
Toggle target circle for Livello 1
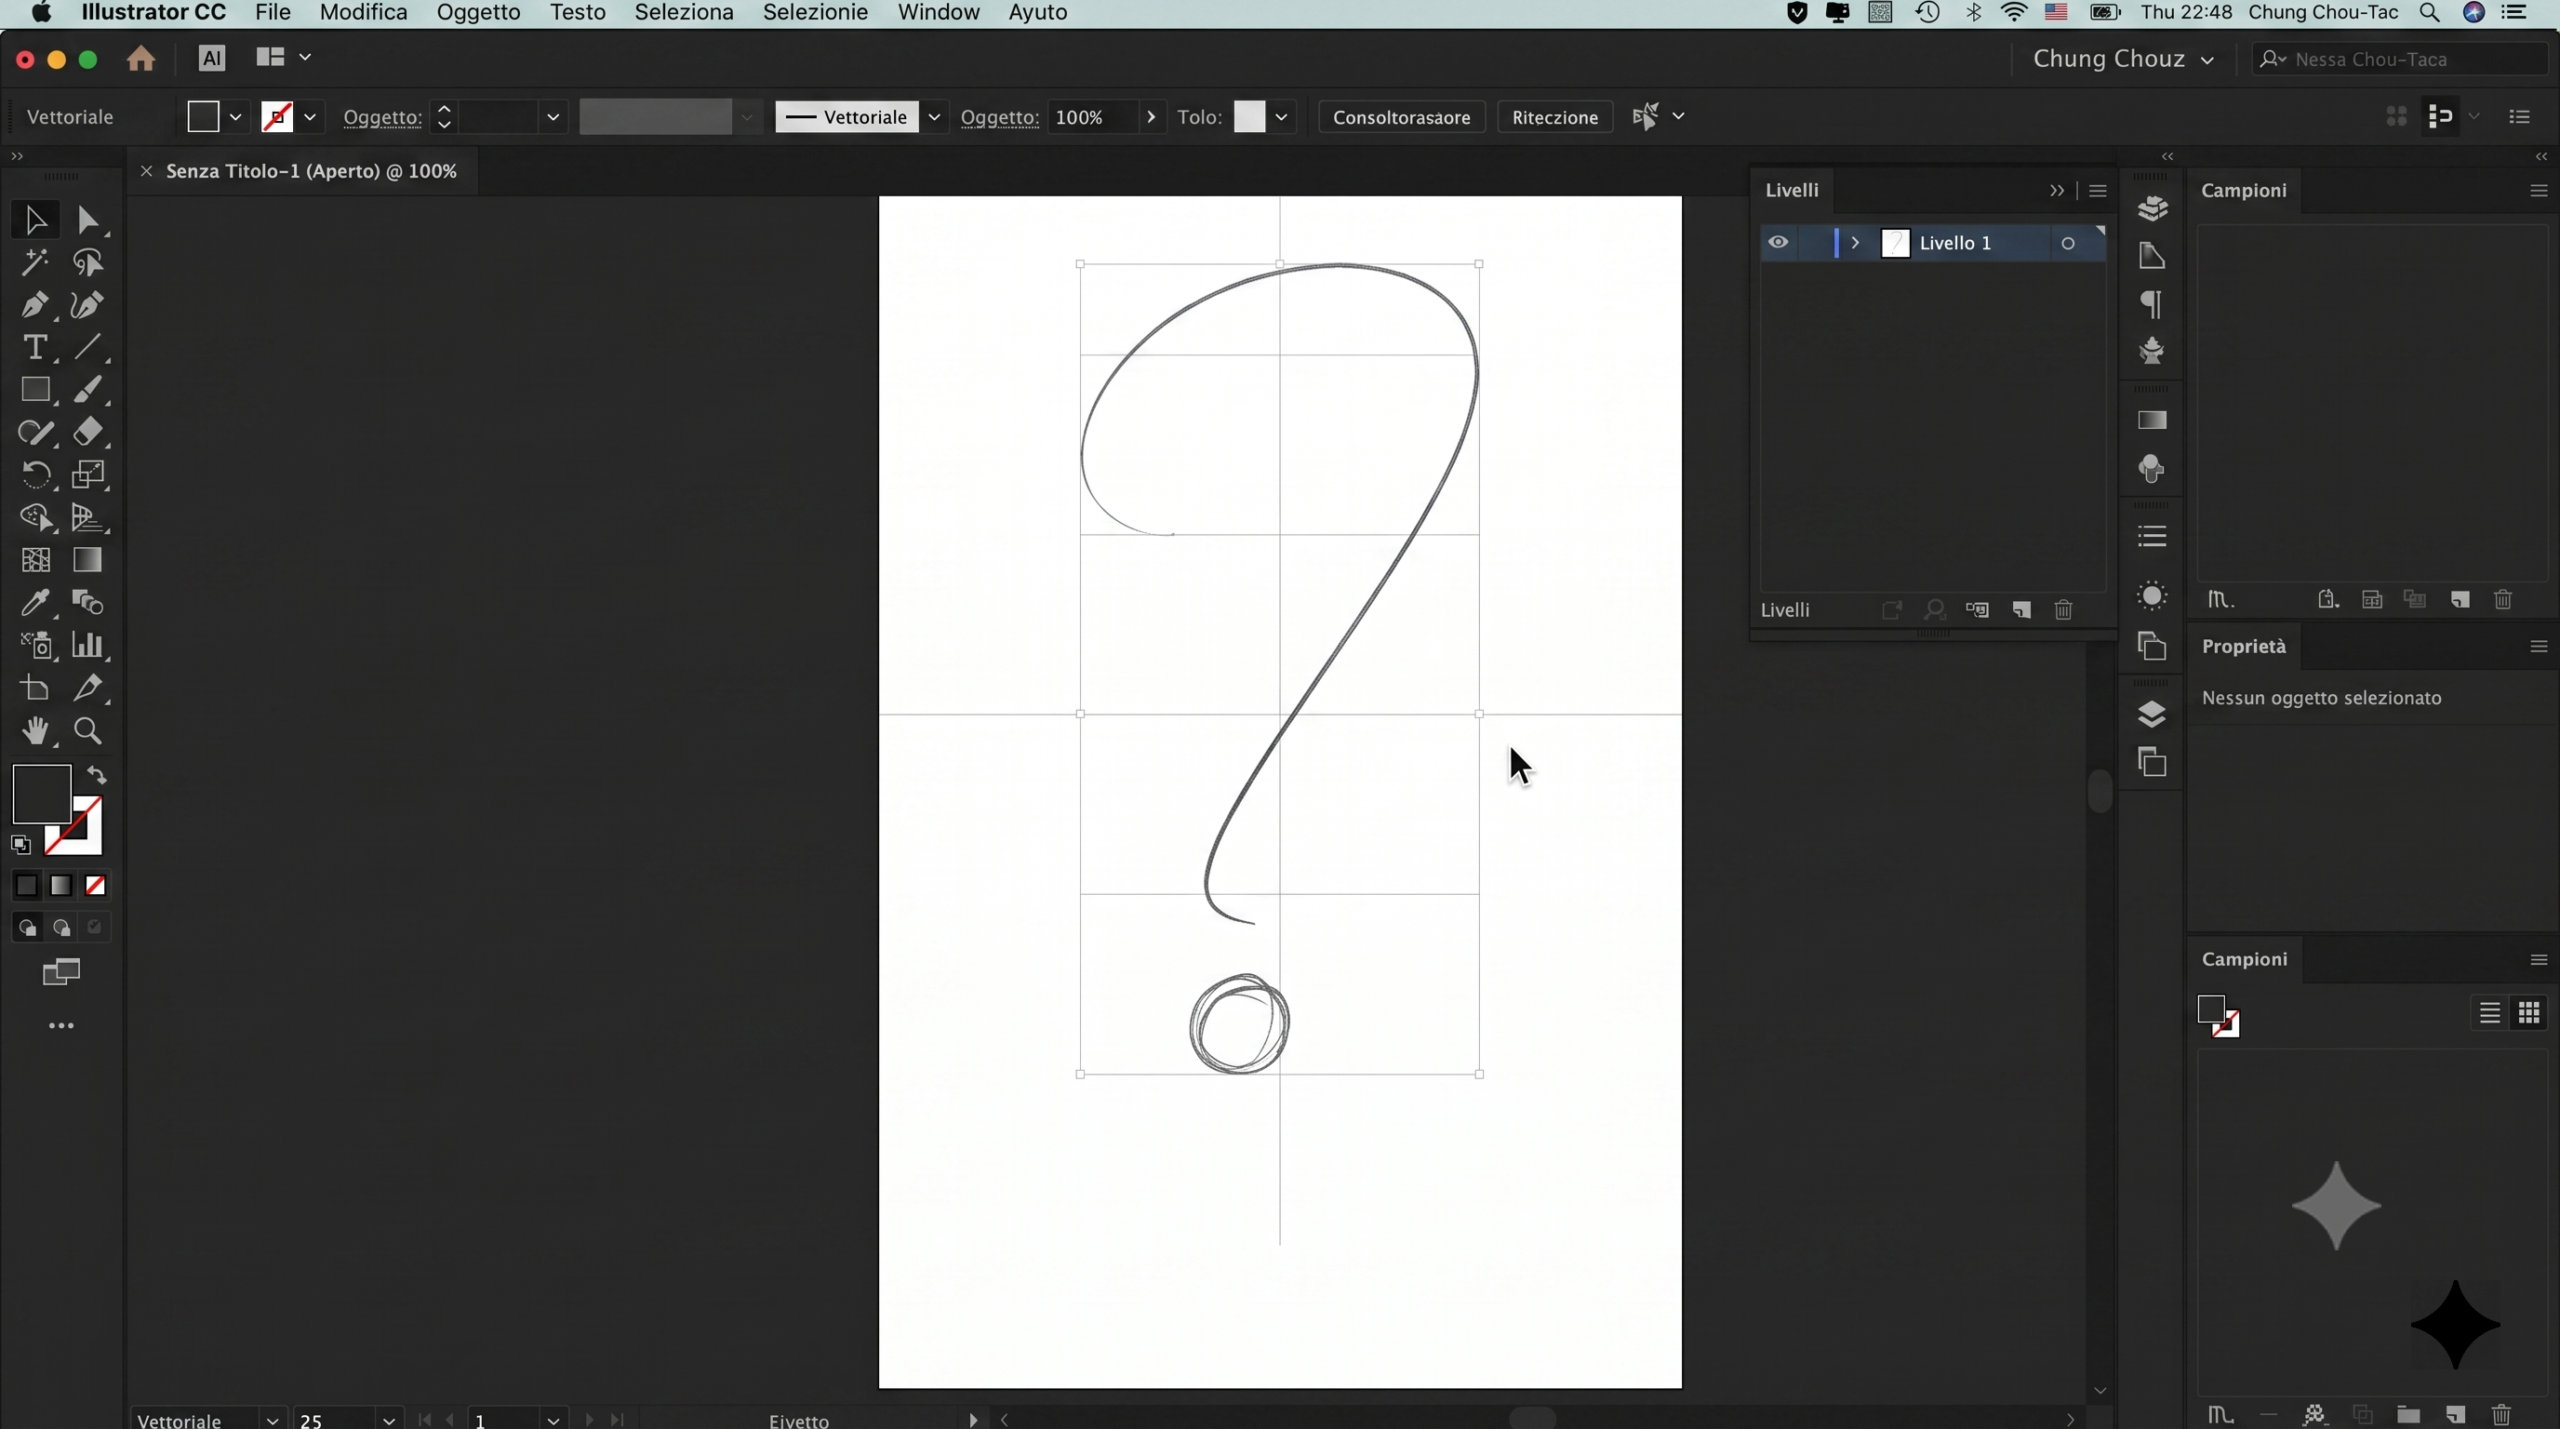(2068, 243)
